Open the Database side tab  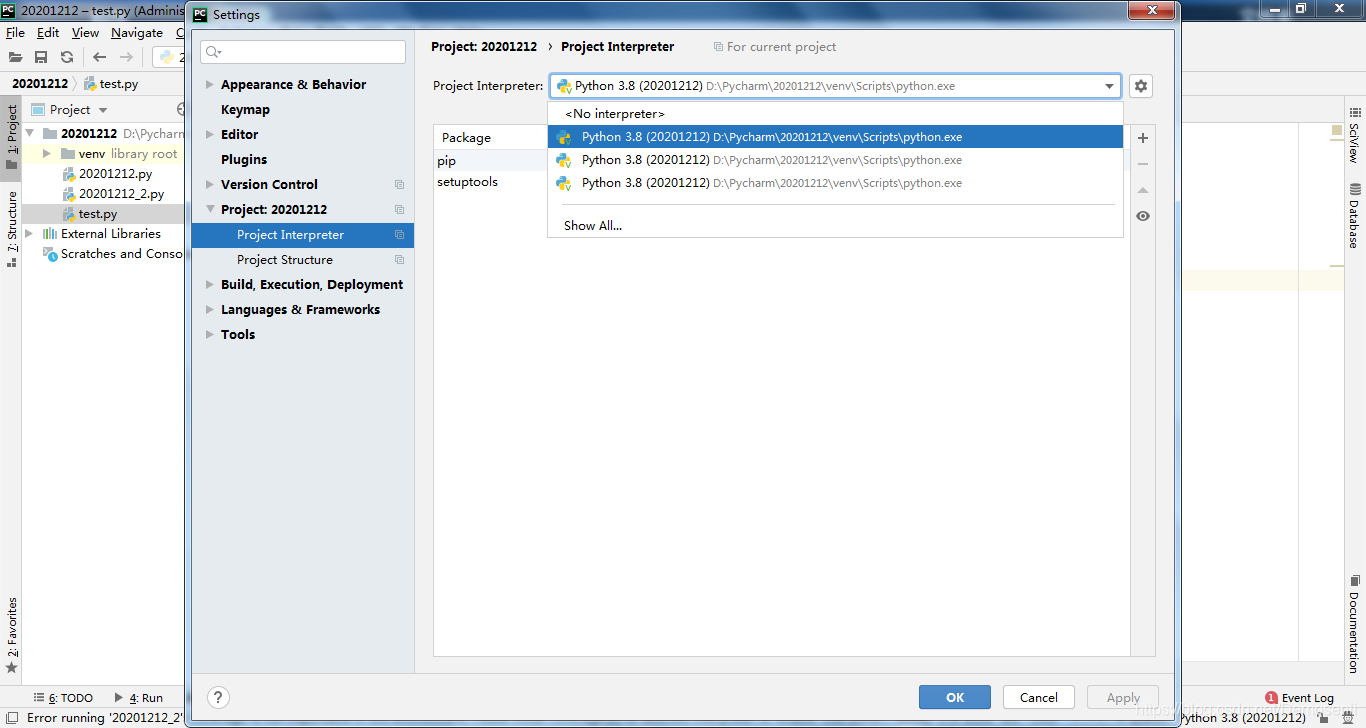click(x=1354, y=215)
